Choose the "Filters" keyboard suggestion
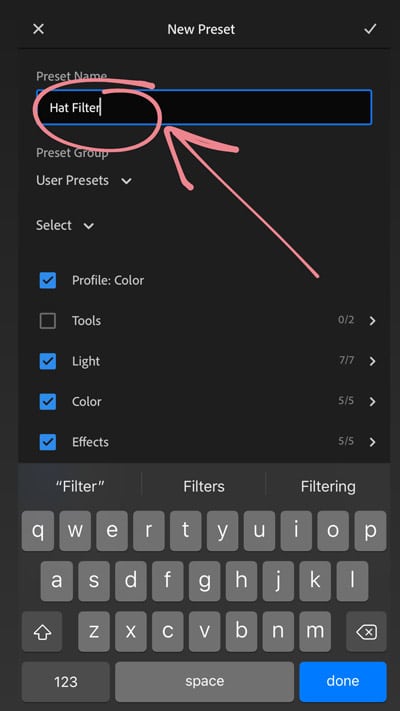 (x=204, y=487)
